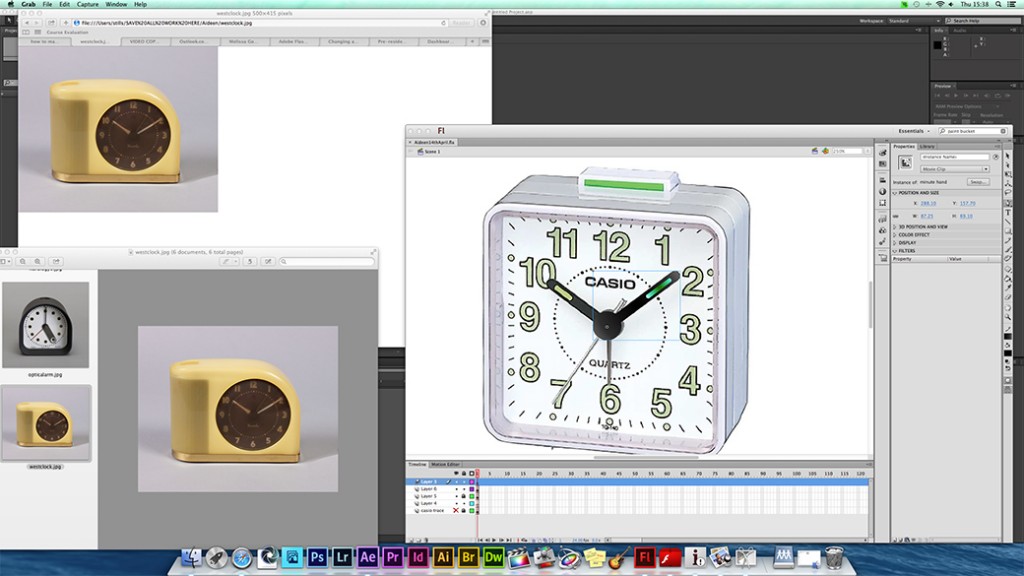Toggle outline color box for casio trace layer
1024x576 pixels.
[x=472, y=511]
